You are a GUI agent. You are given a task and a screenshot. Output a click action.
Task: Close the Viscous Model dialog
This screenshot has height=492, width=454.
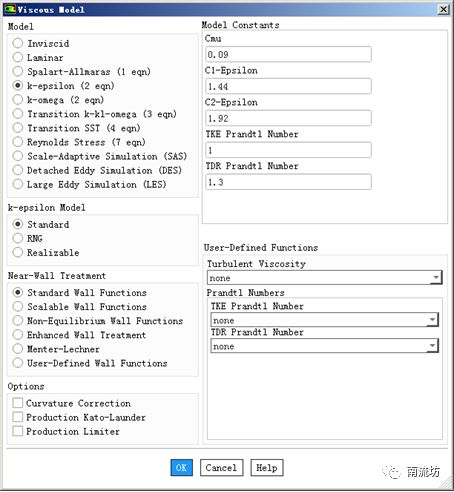click(443, 9)
